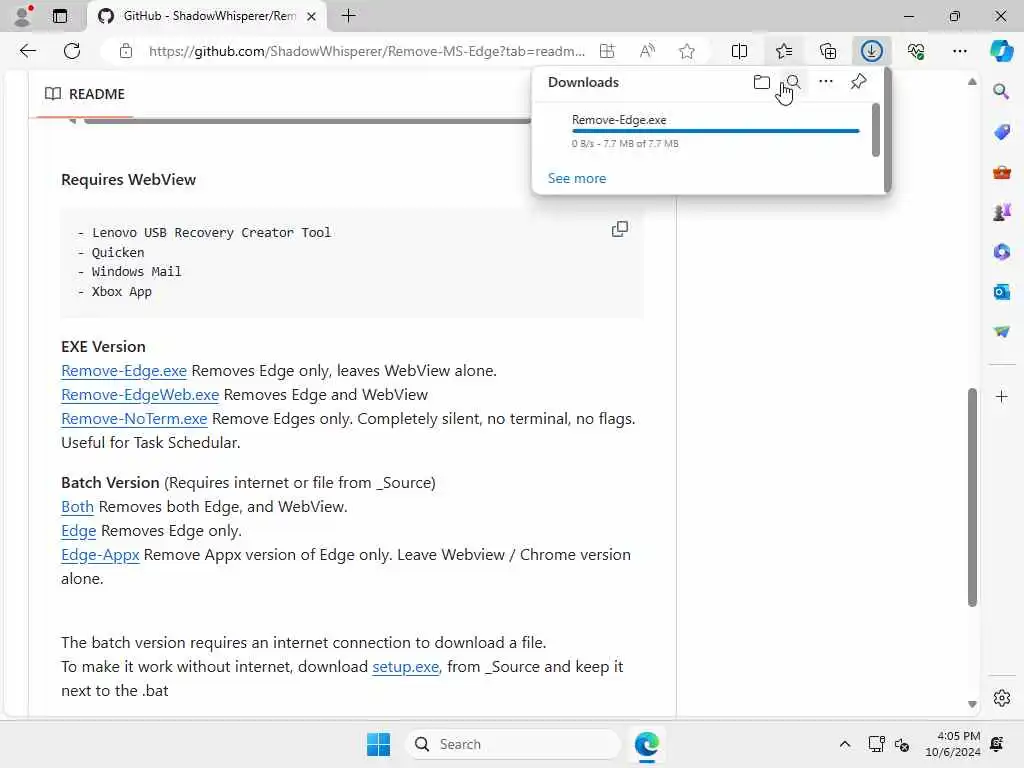Open sidebar Outlook icon
Viewport: 1024px width, 768px height.
(1001, 292)
